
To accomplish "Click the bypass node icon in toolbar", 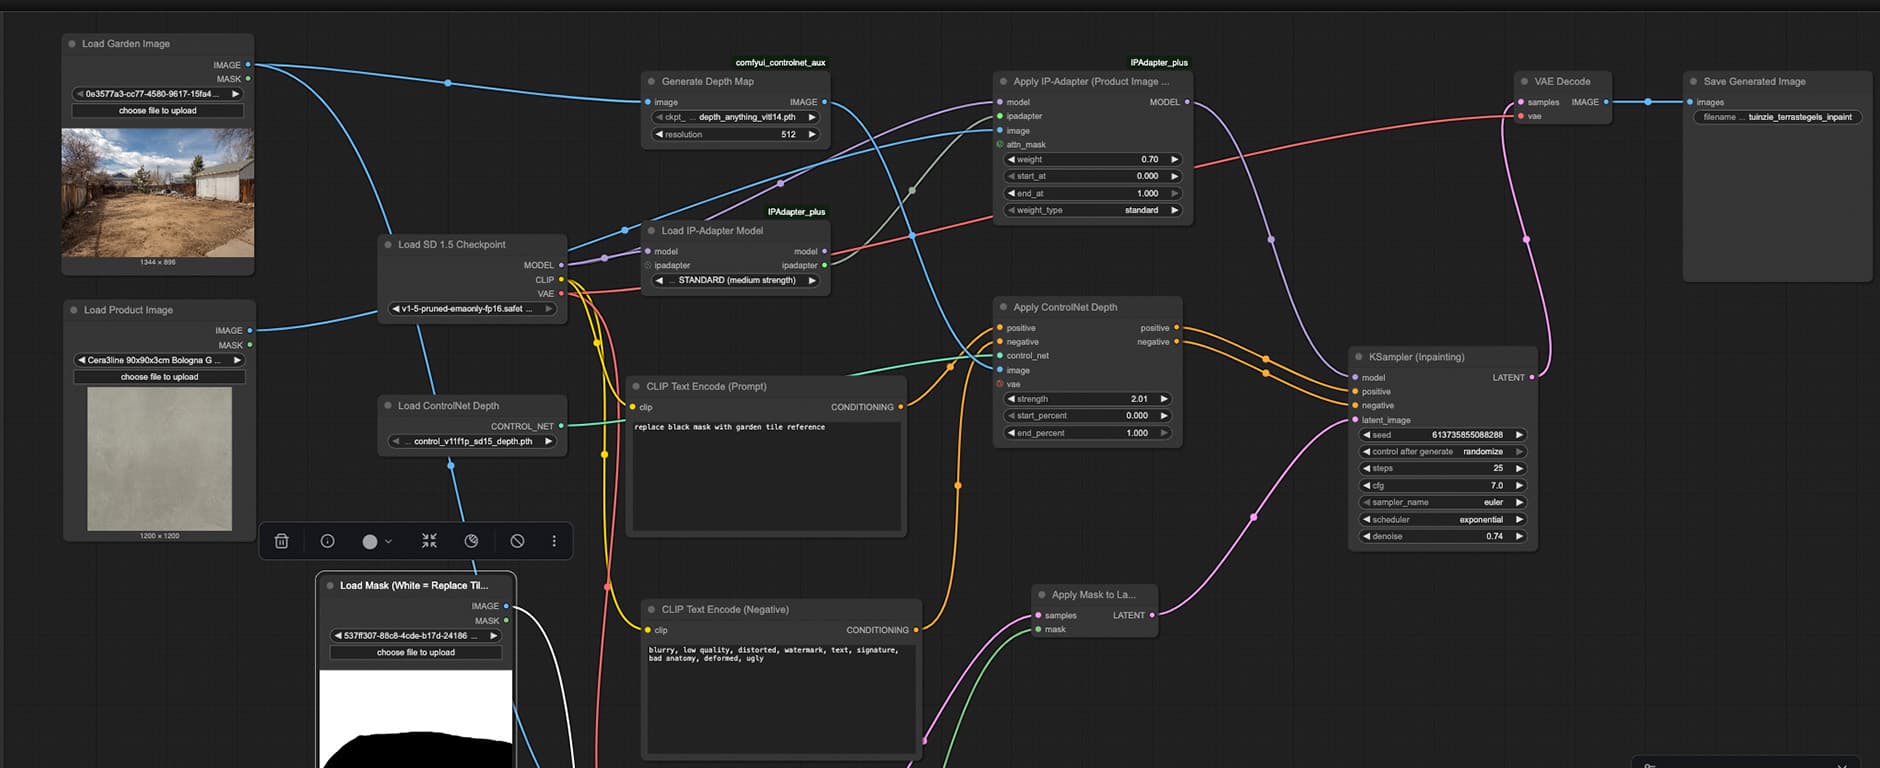I will coord(517,541).
